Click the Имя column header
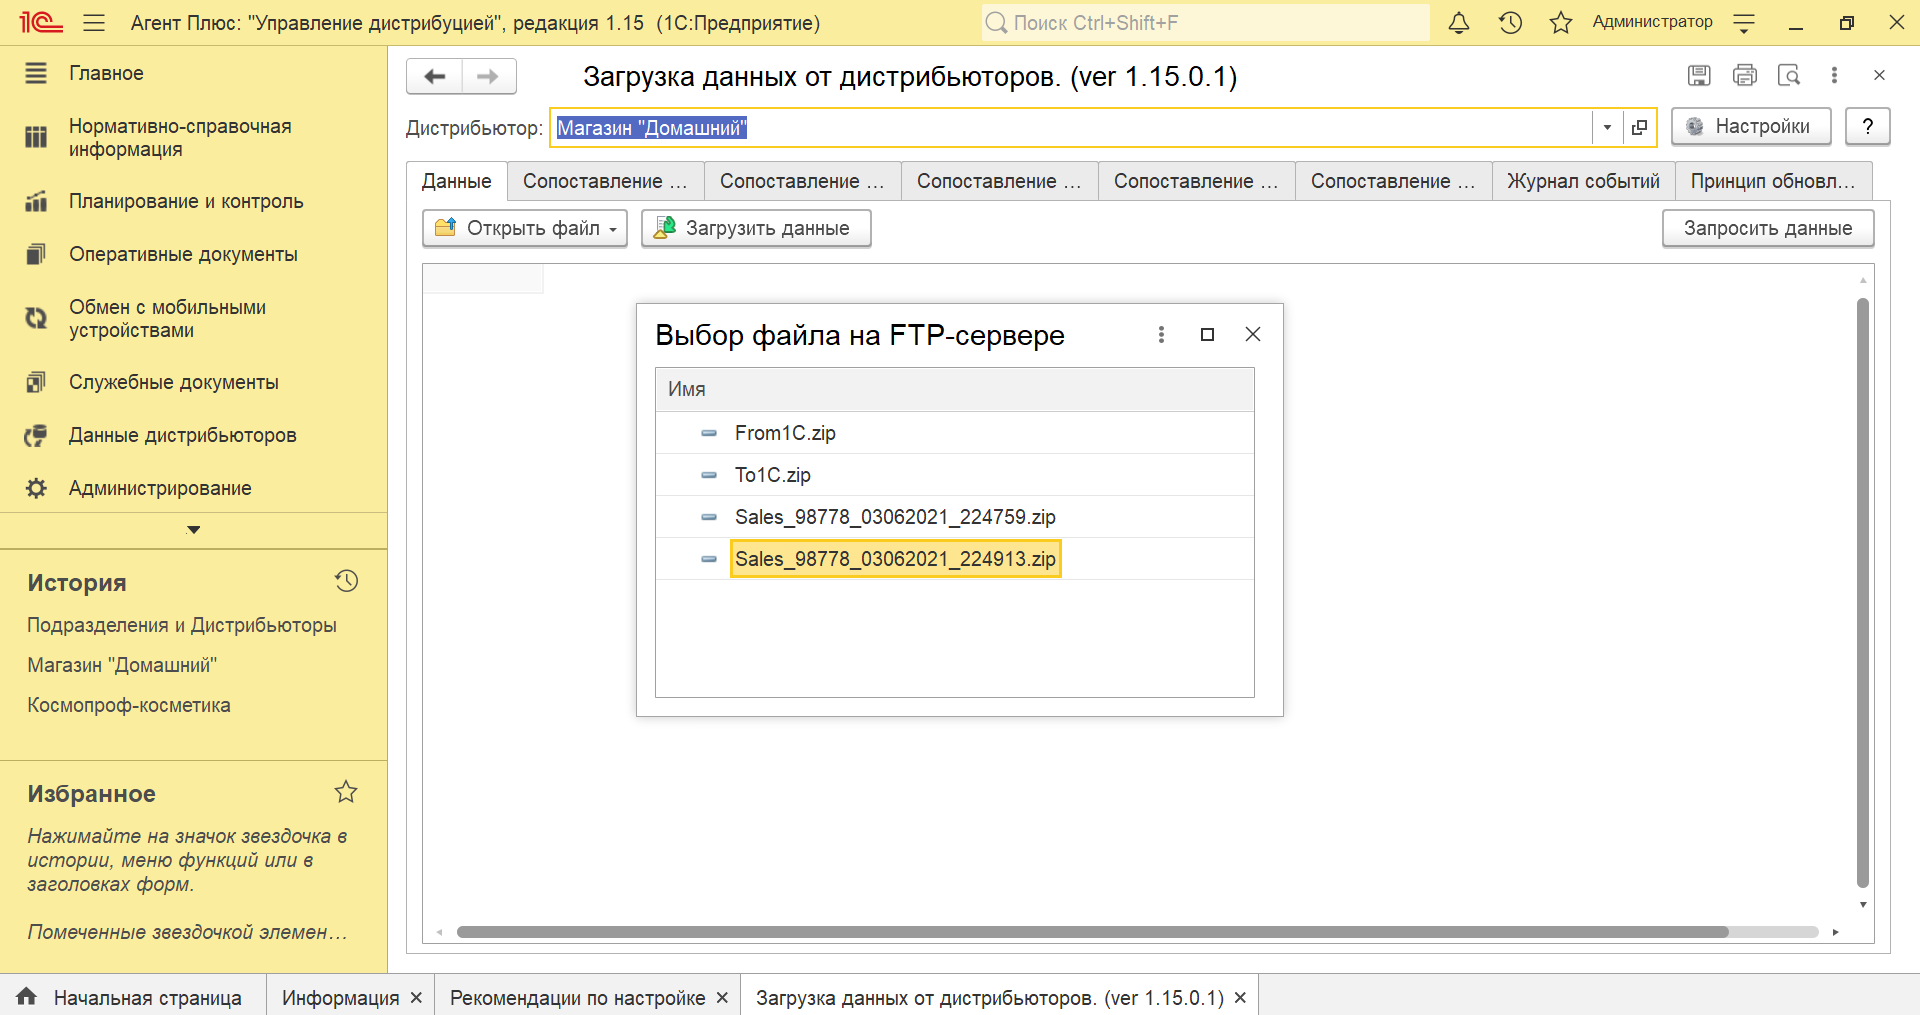 point(955,390)
